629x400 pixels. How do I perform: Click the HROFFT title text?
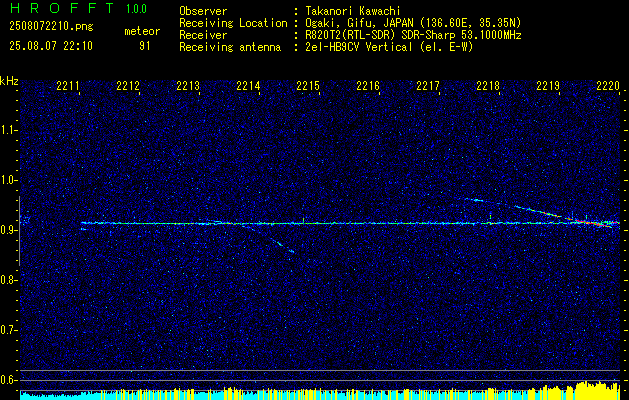[x=62, y=8]
